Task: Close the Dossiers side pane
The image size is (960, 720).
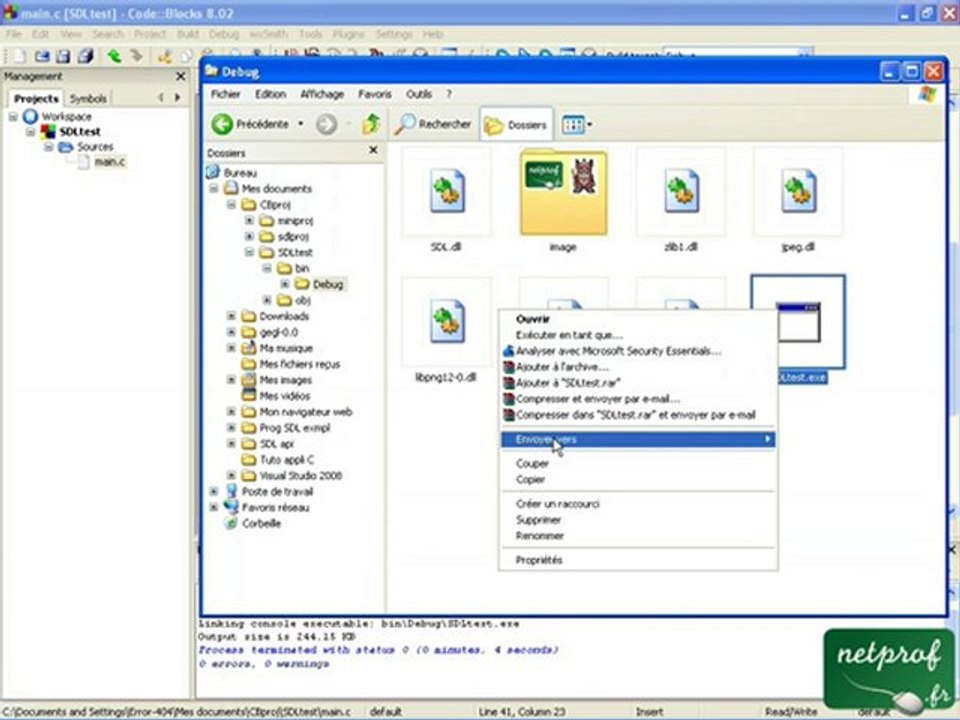Action: click(373, 150)
